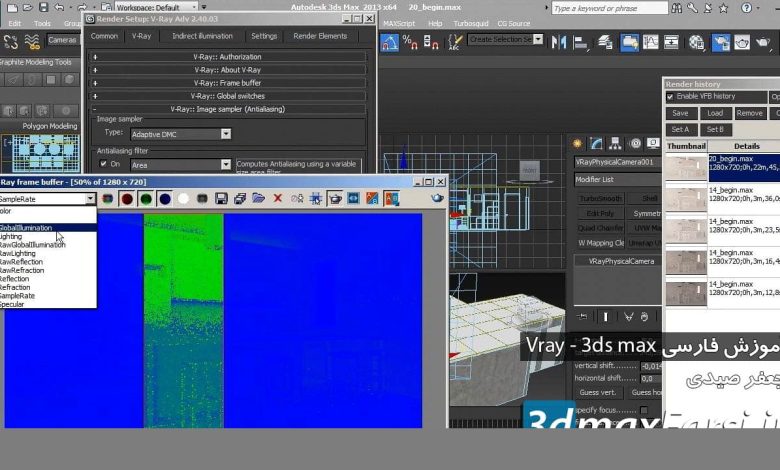The image size is (780, 470).
Task: Click A/B horizontal compare icon in frame buffer
Action: click(391, 199)
